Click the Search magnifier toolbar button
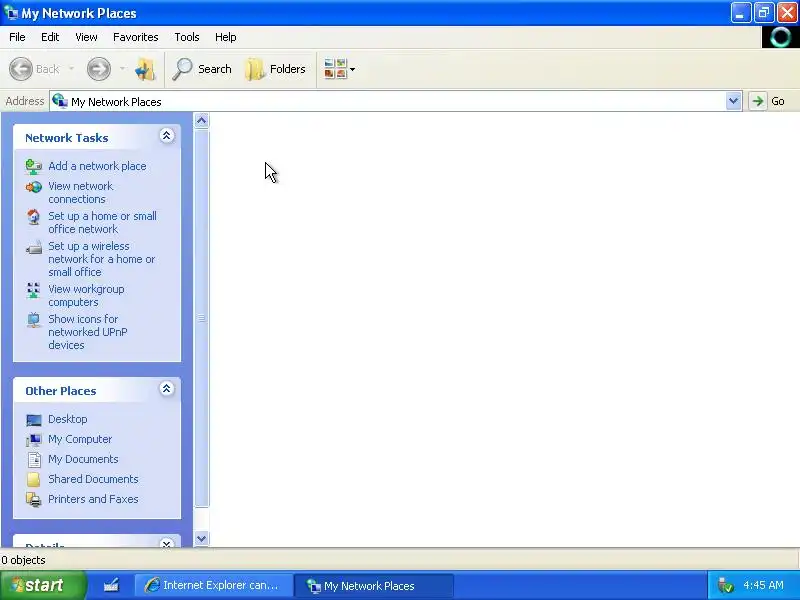Image resolution: width=800 pixels, height=600 pixels. [202, 69]
